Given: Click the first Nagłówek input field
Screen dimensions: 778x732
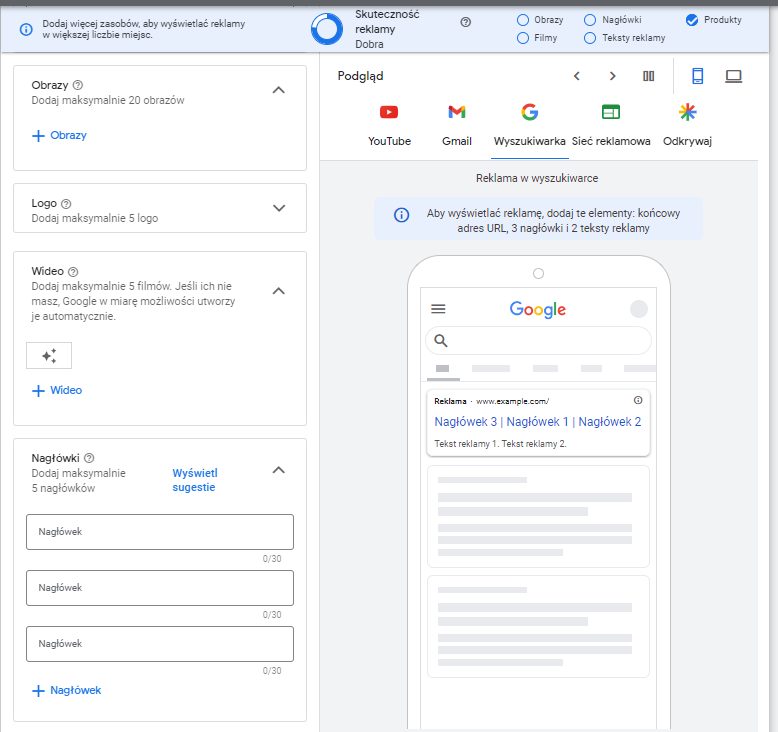Looking at the screenshot, I should click(160, 532).
